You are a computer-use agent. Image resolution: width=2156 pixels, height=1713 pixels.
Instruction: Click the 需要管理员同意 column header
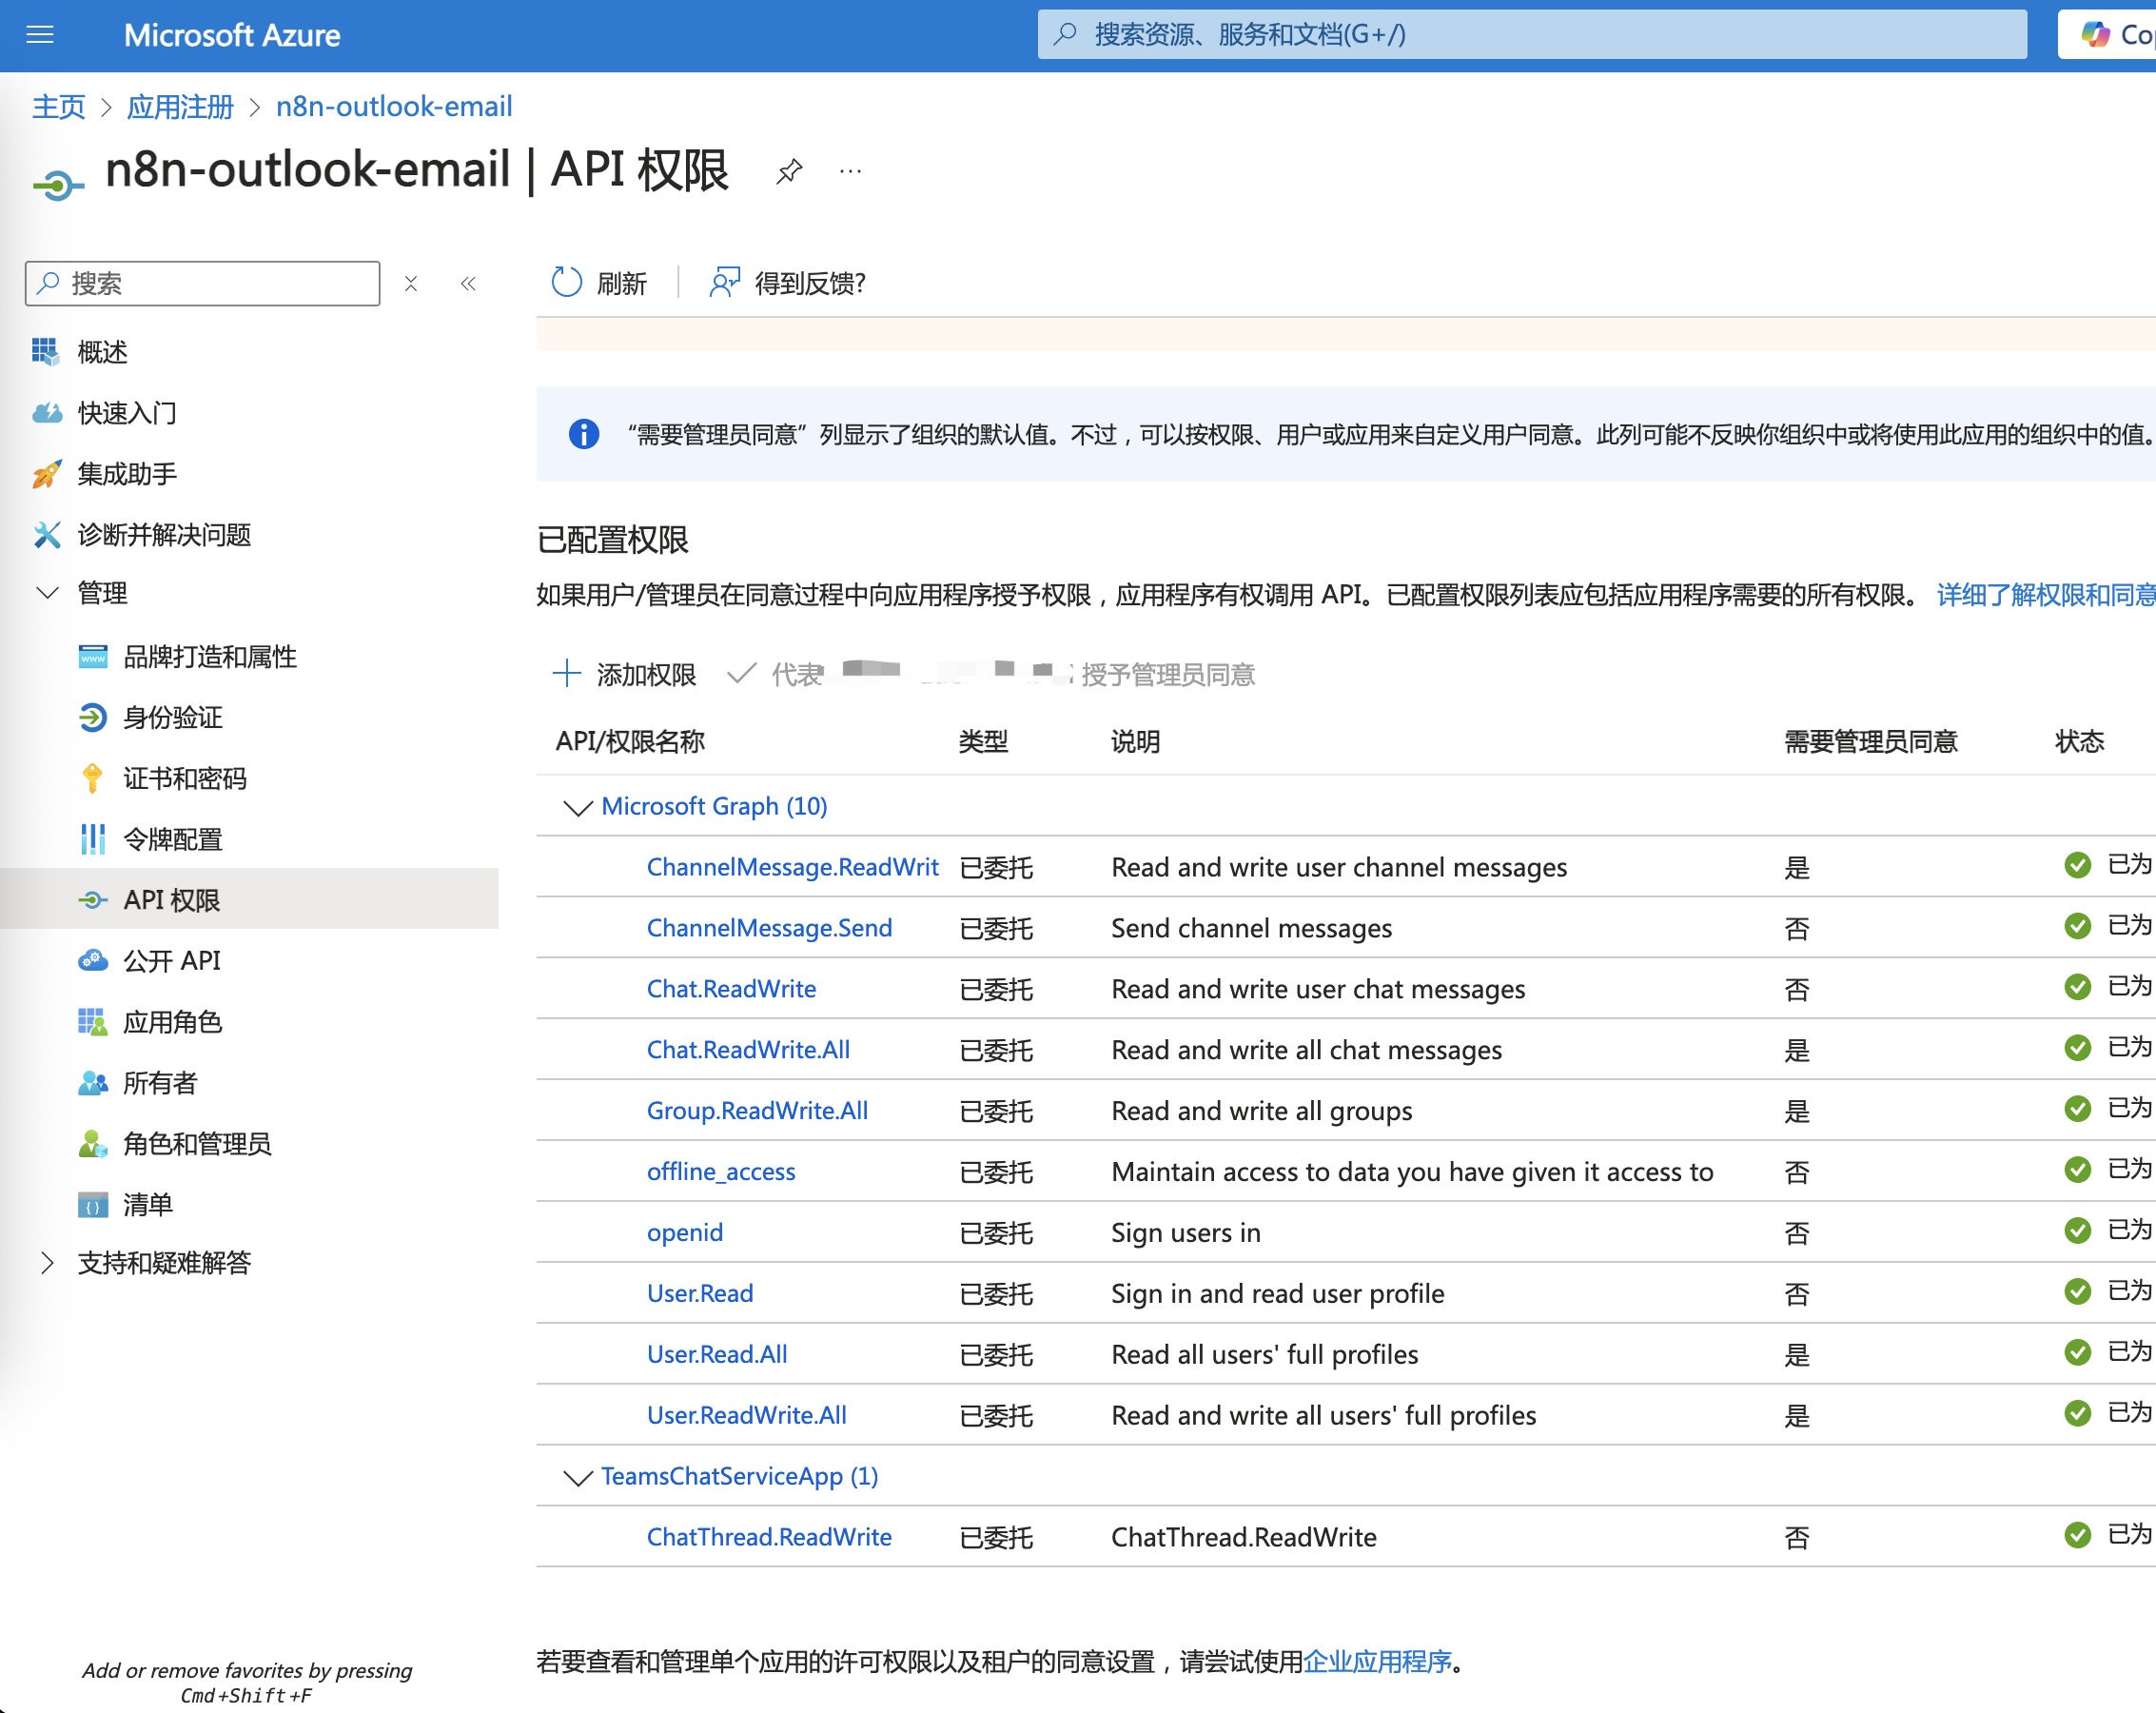pyautogui.click(x=1871, y=741)
